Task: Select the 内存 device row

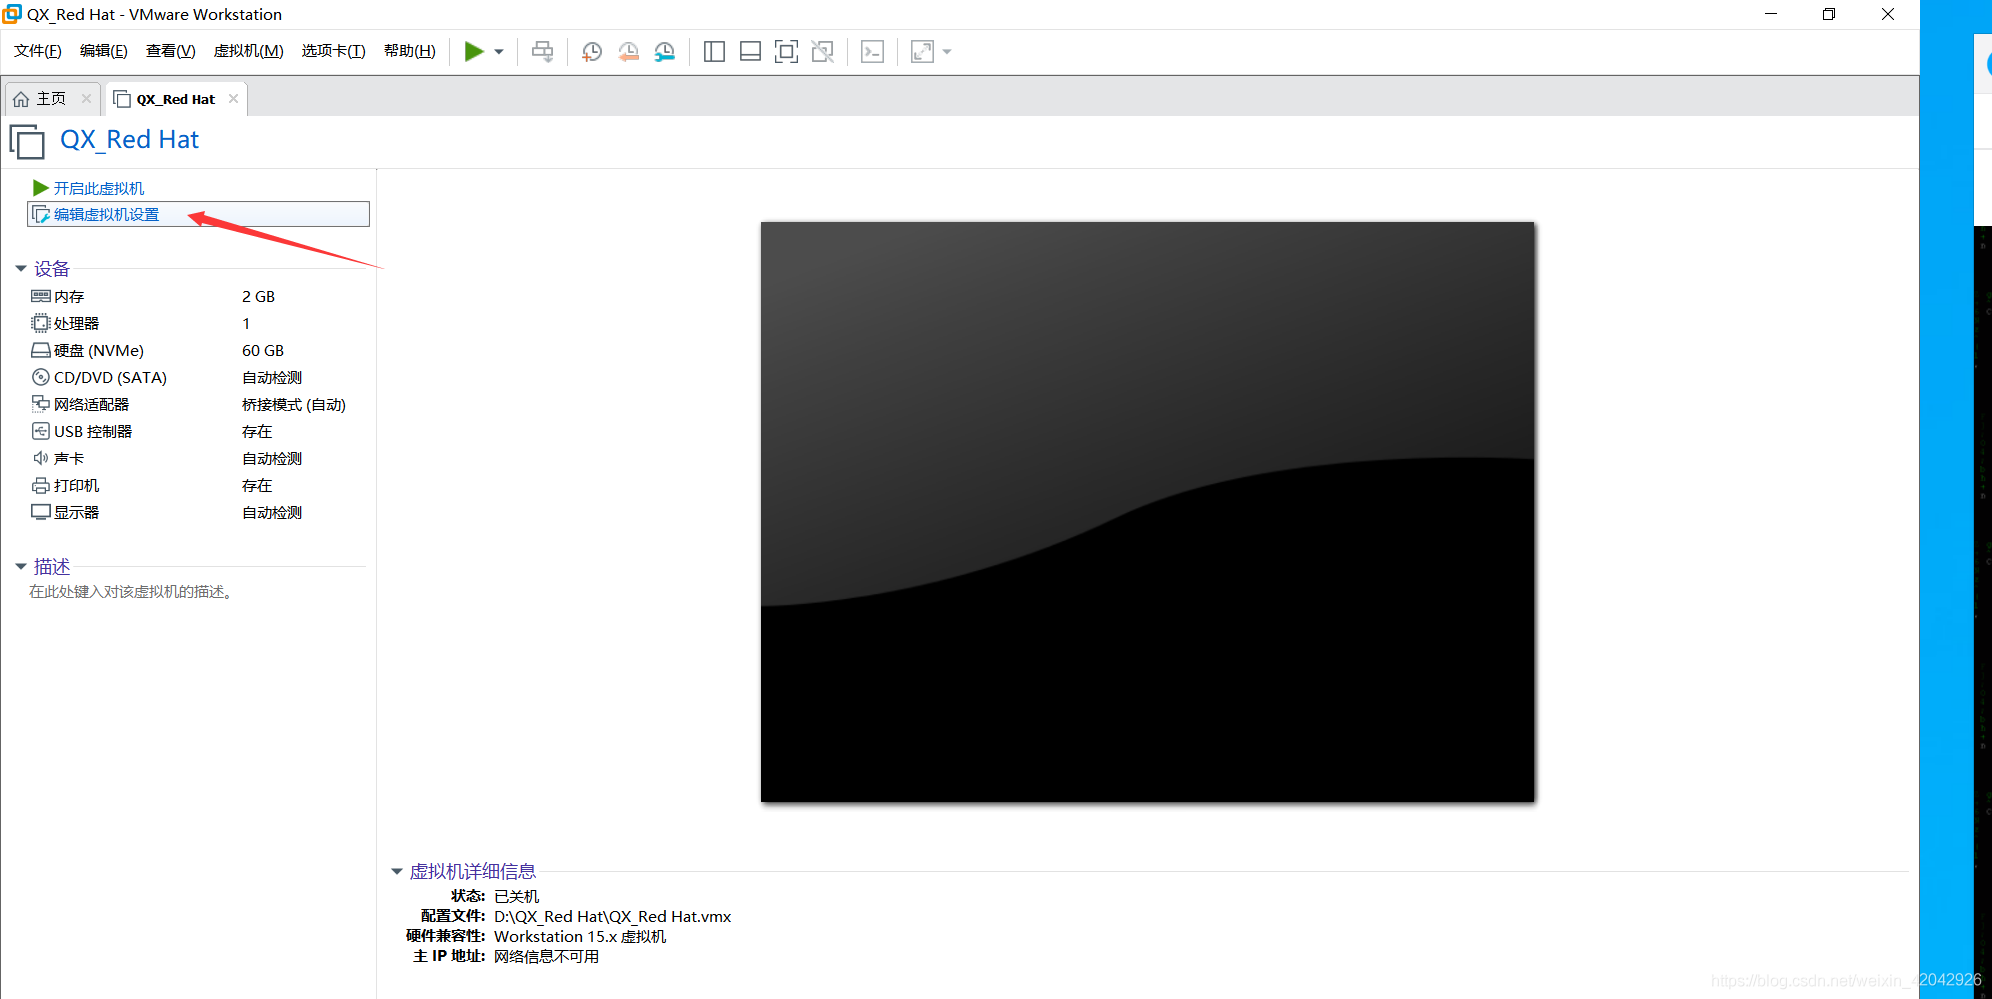Action: 198,296
